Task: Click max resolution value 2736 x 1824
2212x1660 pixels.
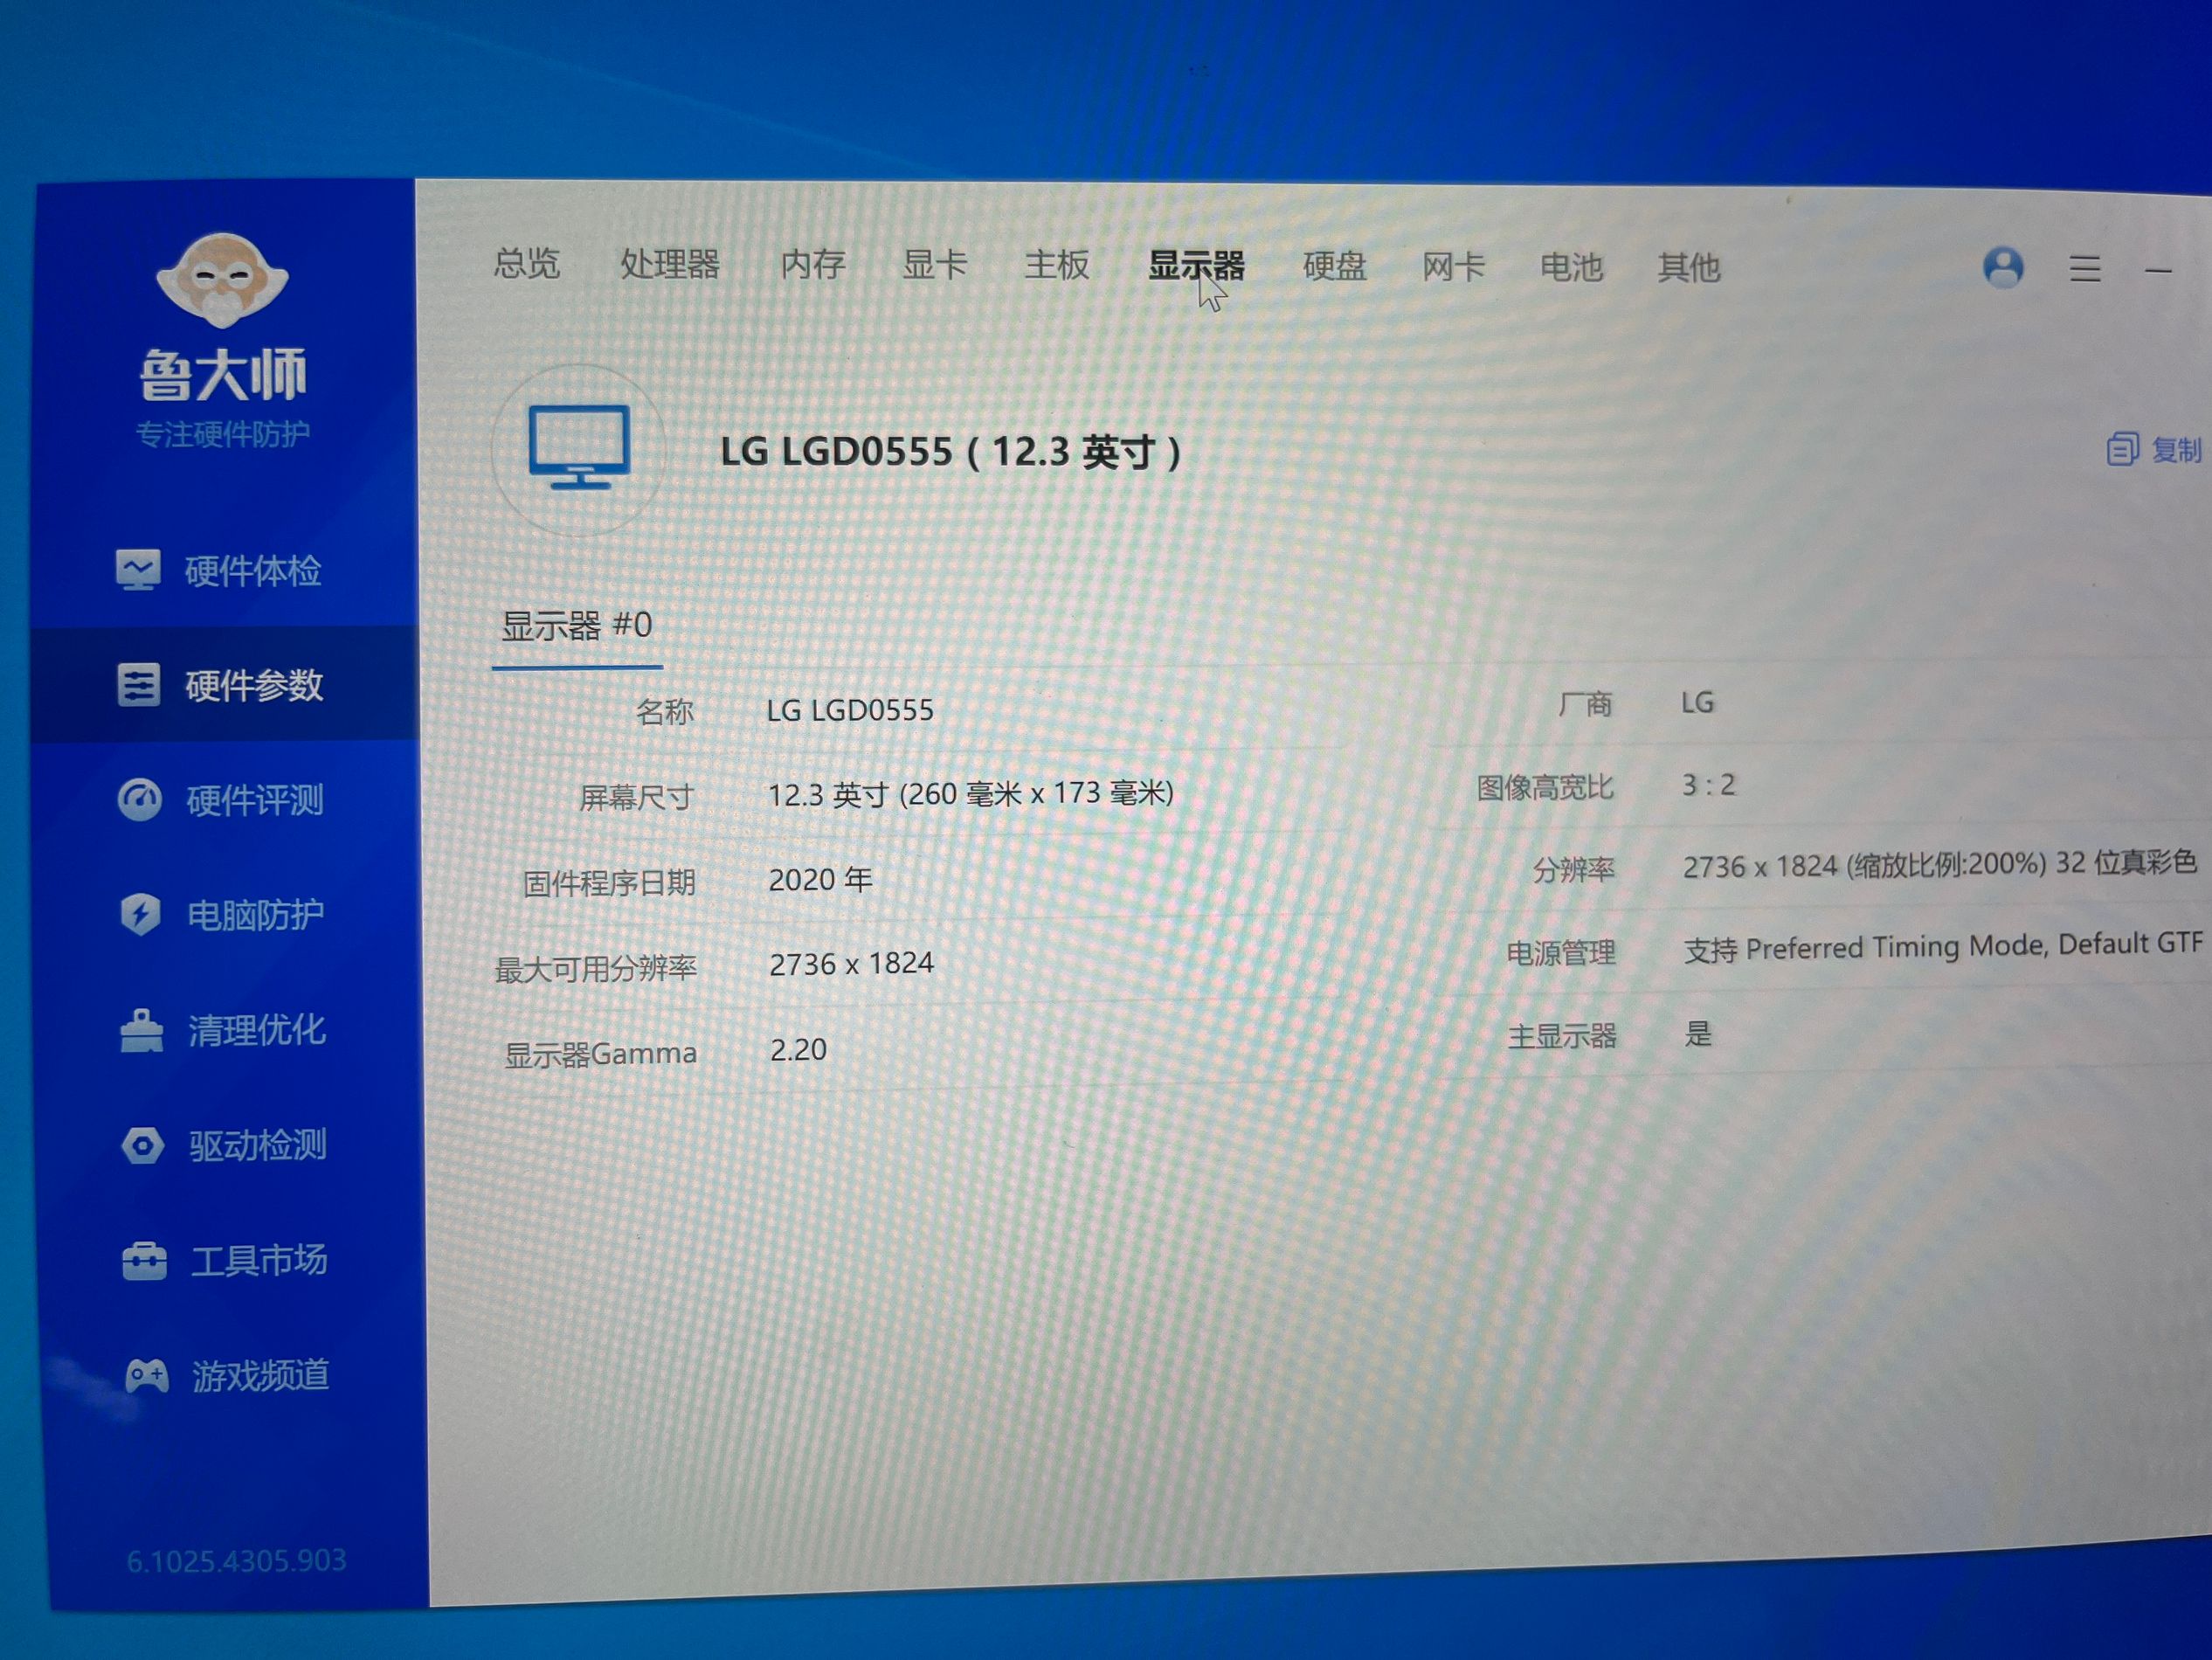Action: coord(852,964)
